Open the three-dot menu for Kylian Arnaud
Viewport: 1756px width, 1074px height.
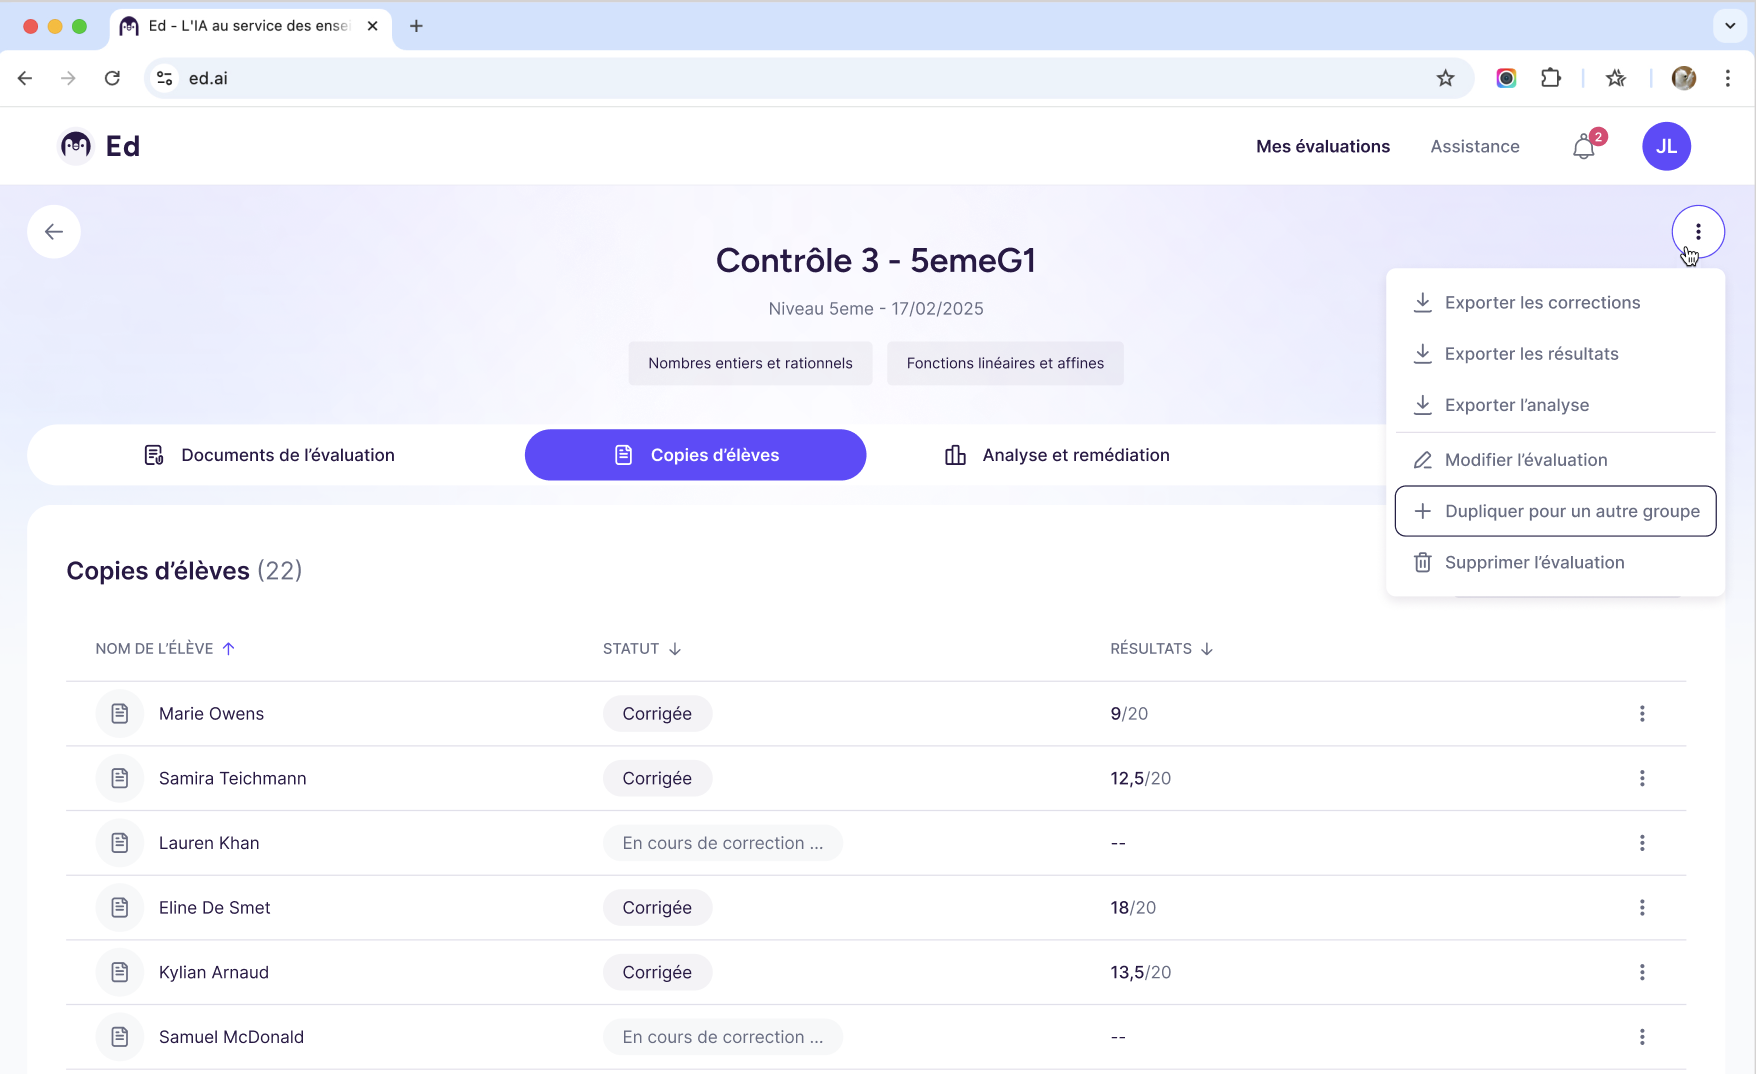[x=1642, y=972]
